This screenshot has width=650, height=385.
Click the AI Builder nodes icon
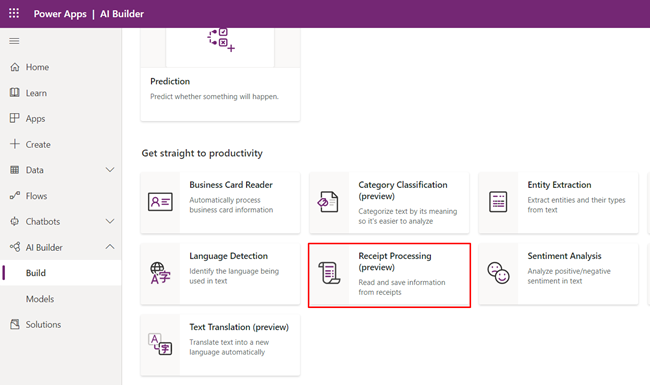pos(15,247)
